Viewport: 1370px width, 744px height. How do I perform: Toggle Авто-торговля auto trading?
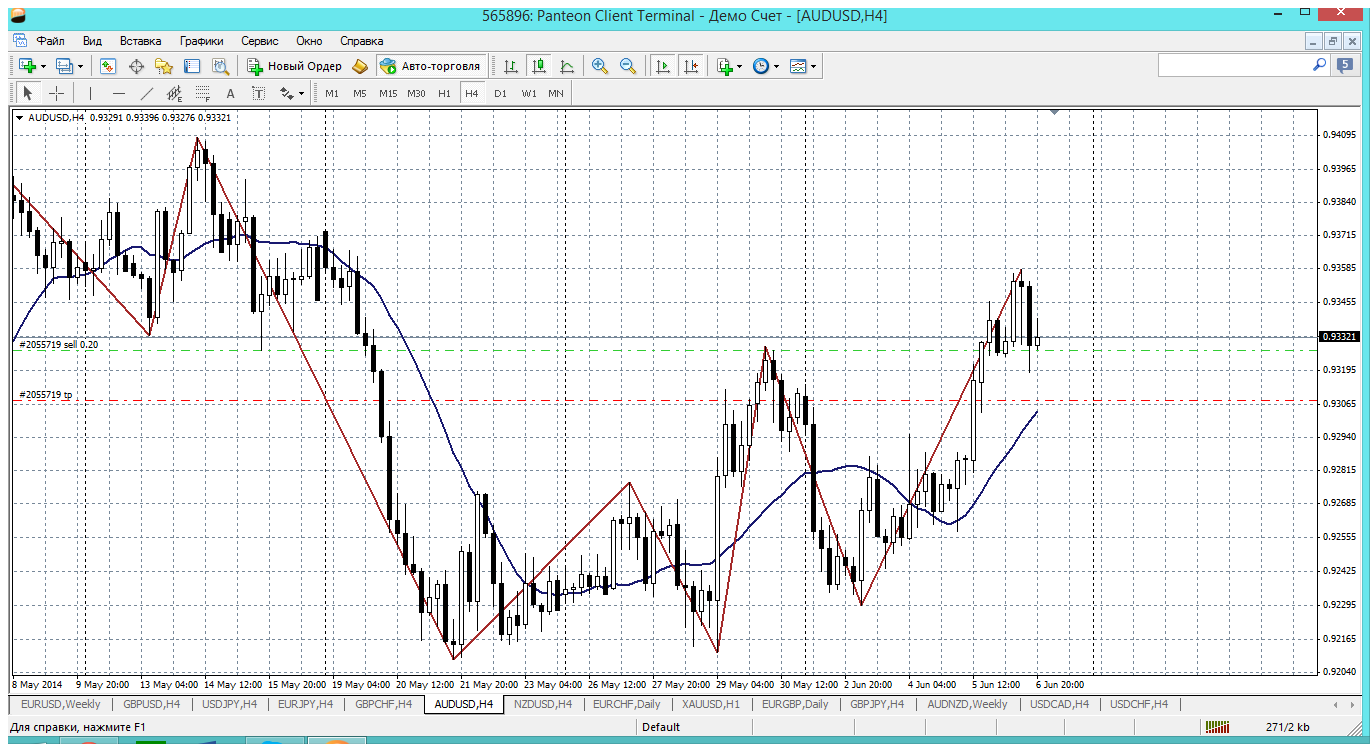pyautogui.click(x=431, y=66)
